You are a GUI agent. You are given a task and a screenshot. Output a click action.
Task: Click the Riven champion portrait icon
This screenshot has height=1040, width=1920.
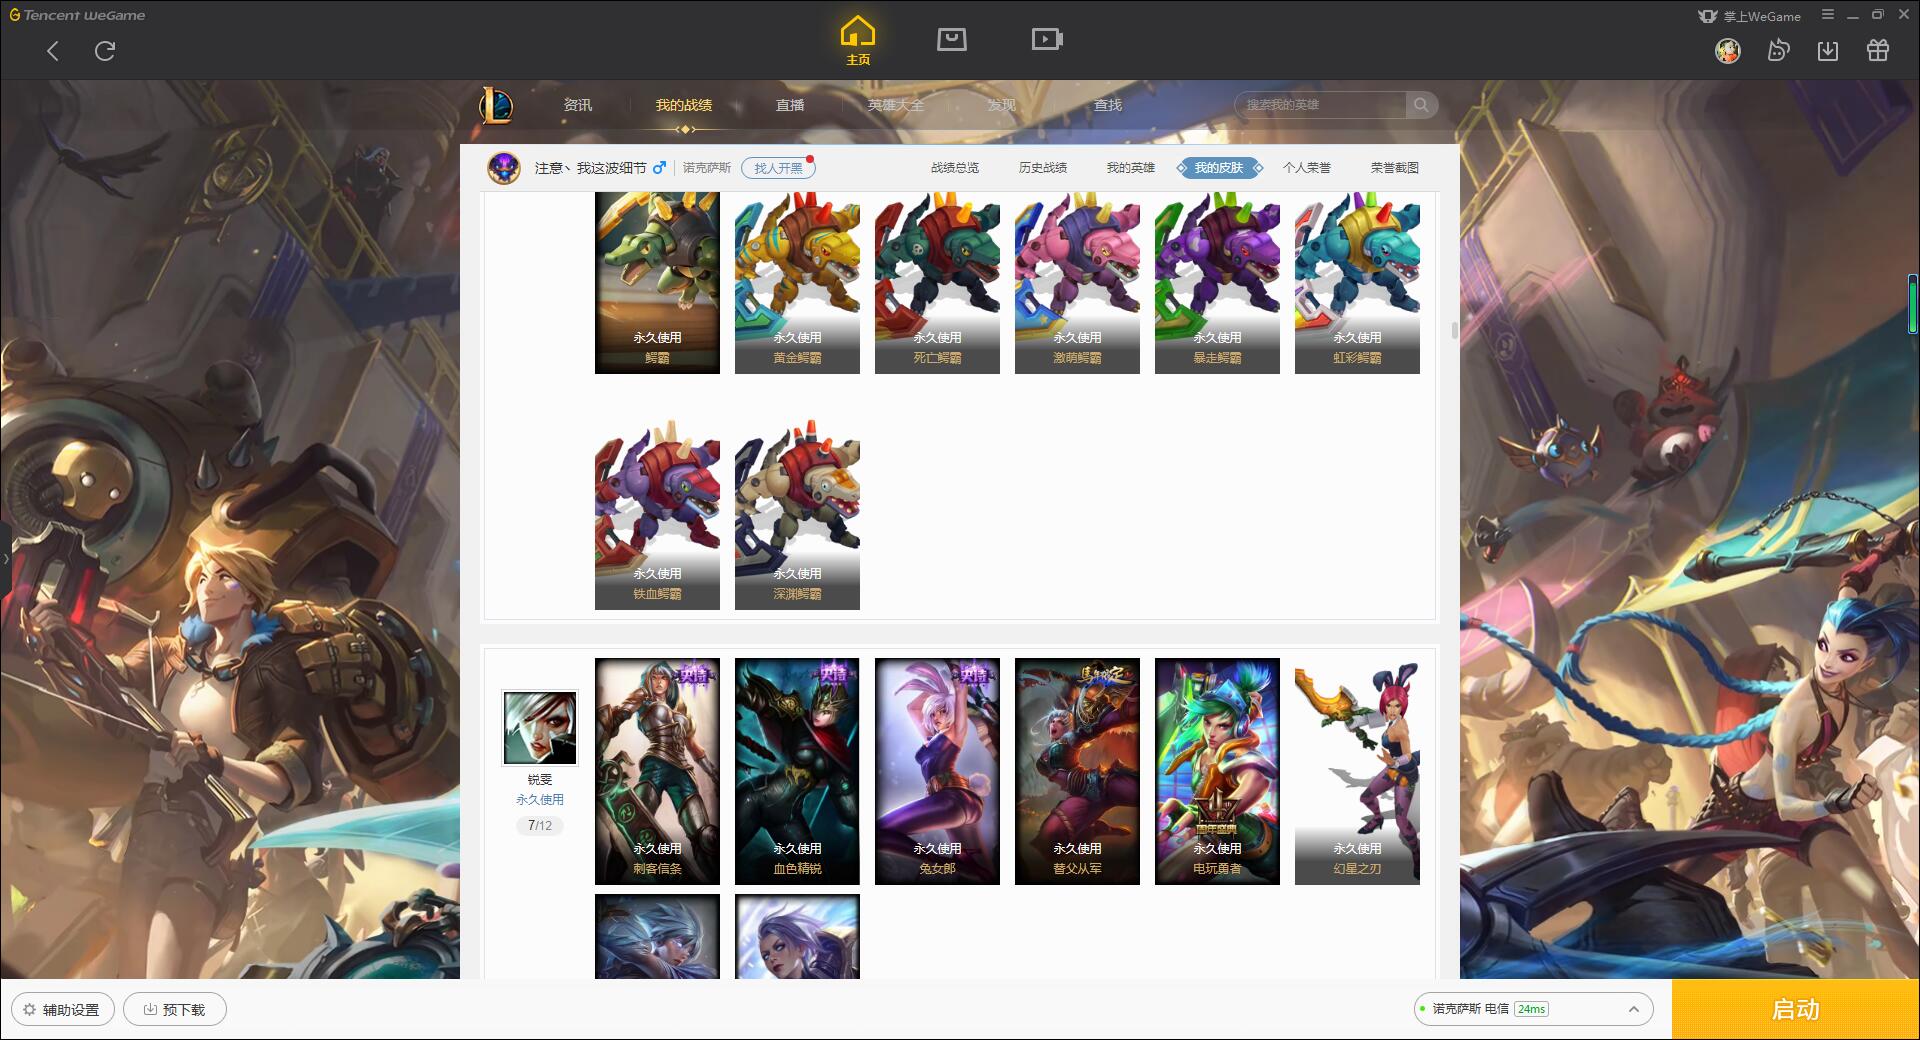[x=540, y=728]
